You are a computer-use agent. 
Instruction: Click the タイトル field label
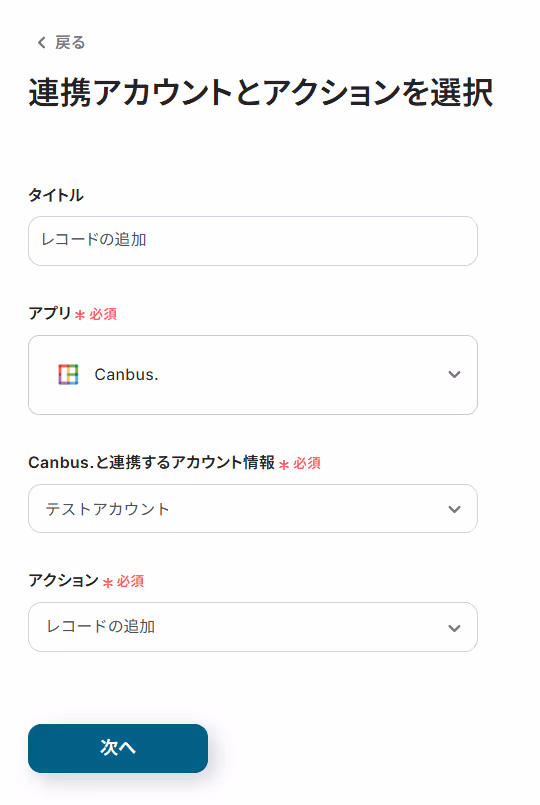(56, 195)
